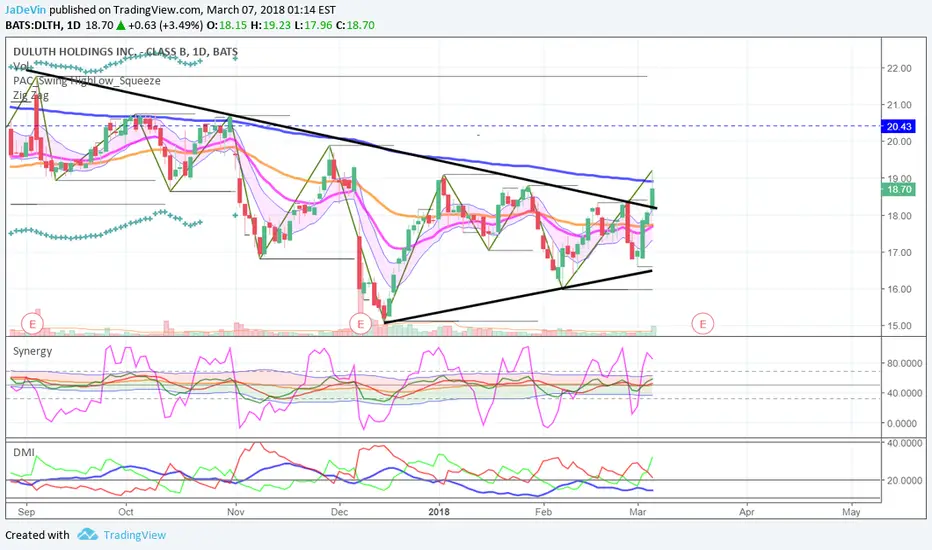Click the 'Sep' time axis label
The image size is (932, 550).
26,512
